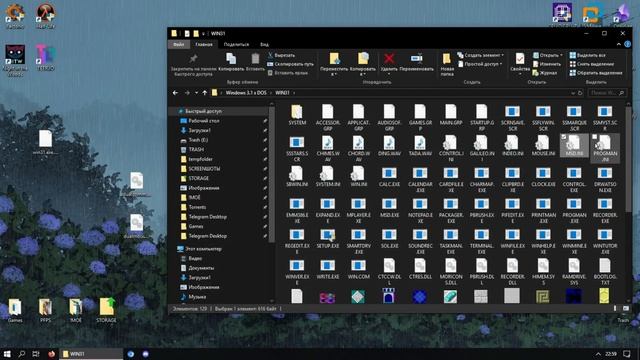This screenshot has width=640, height=360.
Task: Click 'Windows 3.1 x DOS' breadcrumb in address bar
Action: (246, 93)
